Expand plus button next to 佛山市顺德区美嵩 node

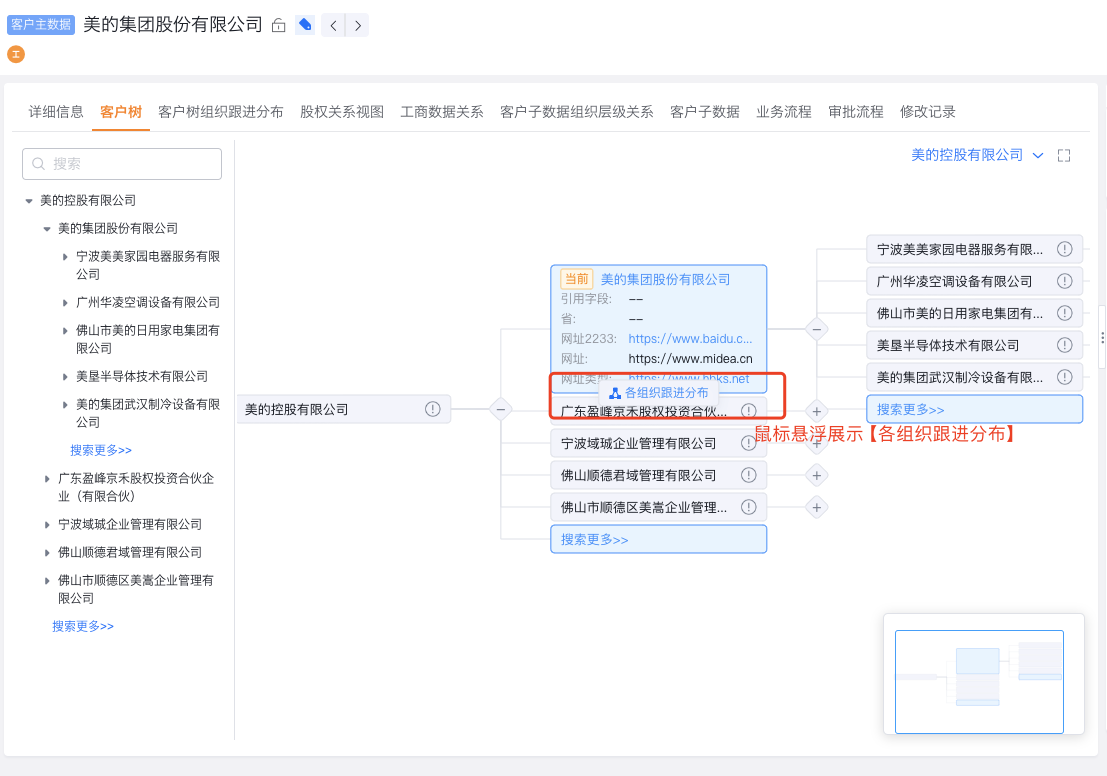(x=817, y=507)
